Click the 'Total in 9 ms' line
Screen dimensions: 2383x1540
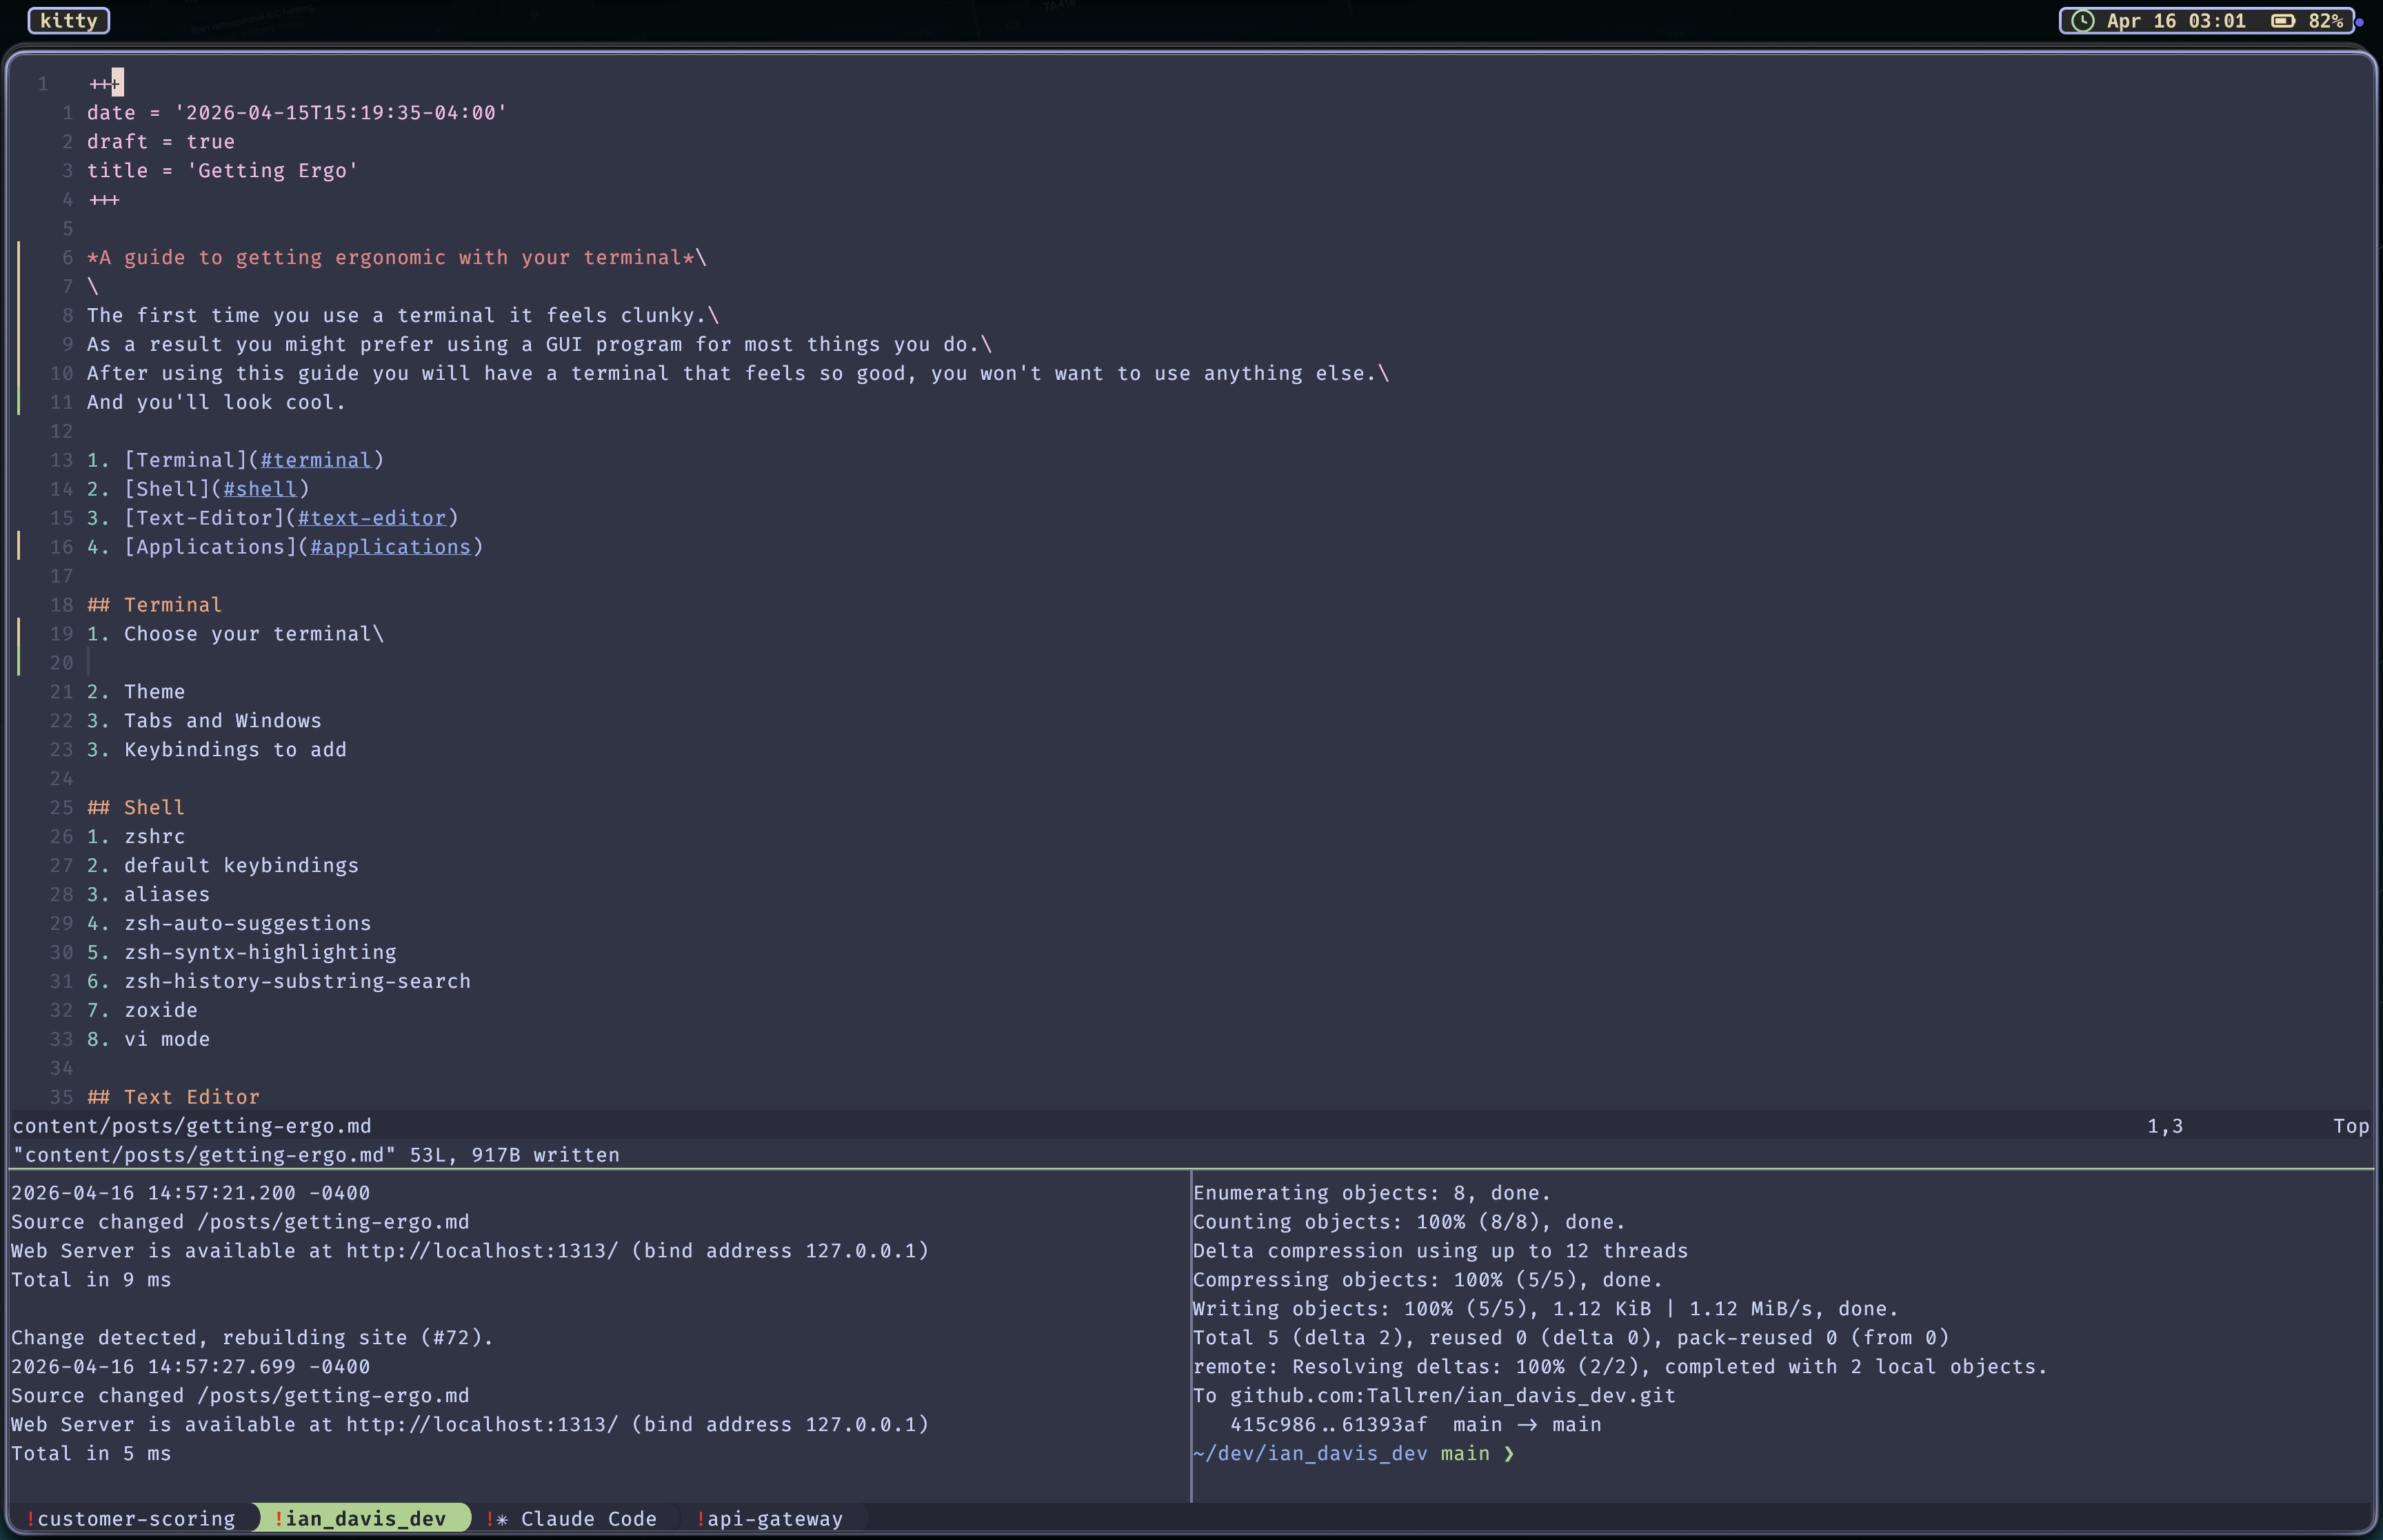91,1280
